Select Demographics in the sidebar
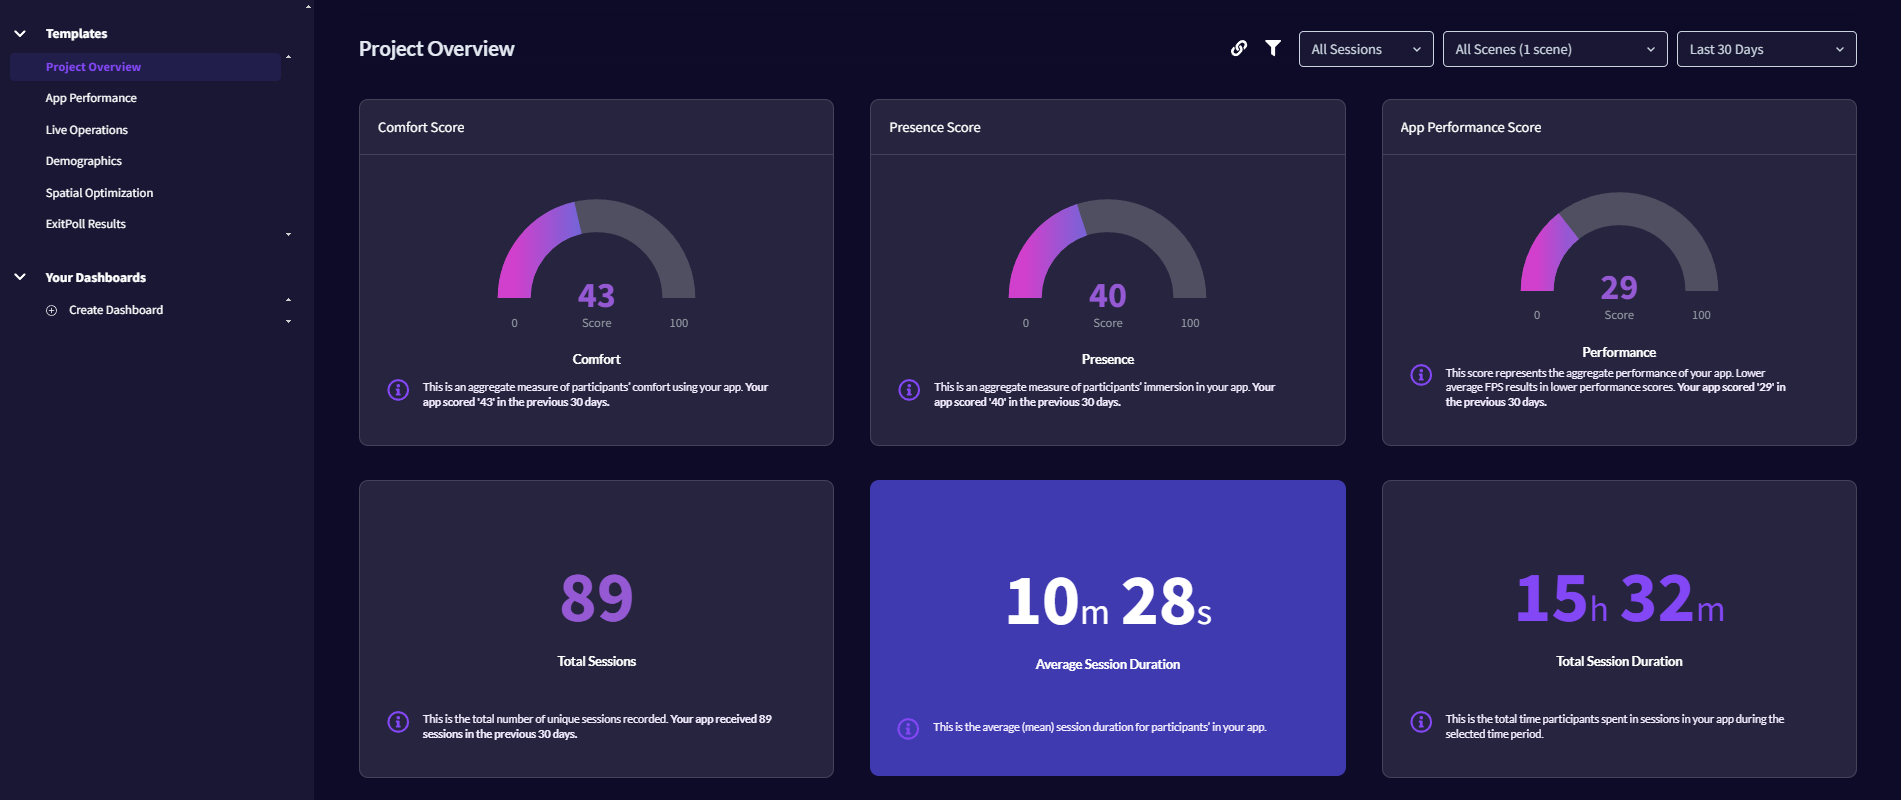Screen dimensions: 1901x800 [84, 161]
